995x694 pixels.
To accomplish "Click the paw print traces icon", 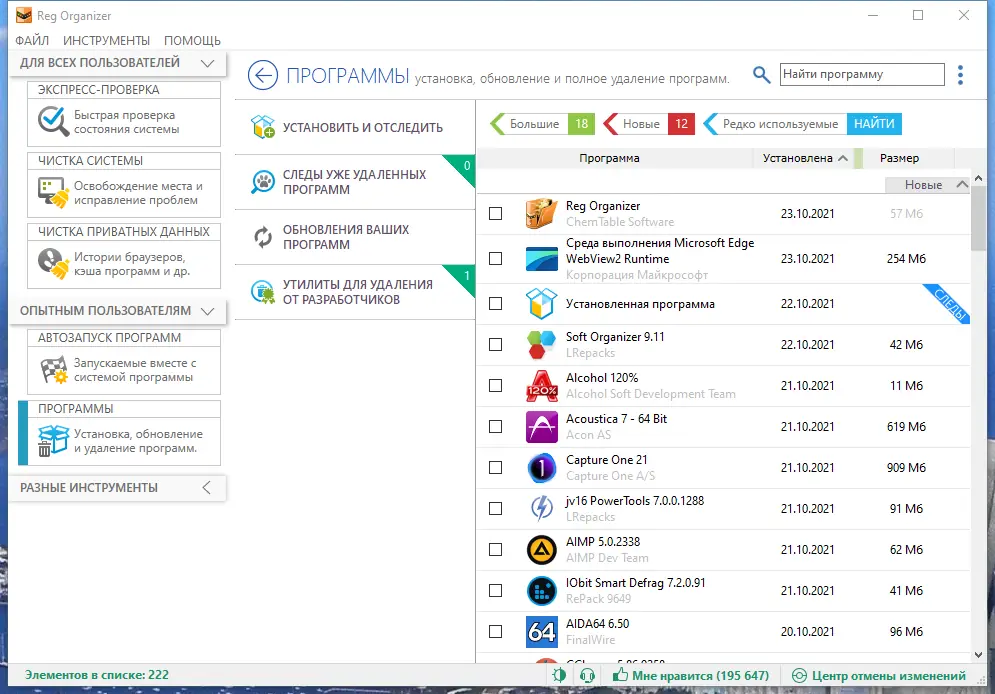I will tap(263, 182).
